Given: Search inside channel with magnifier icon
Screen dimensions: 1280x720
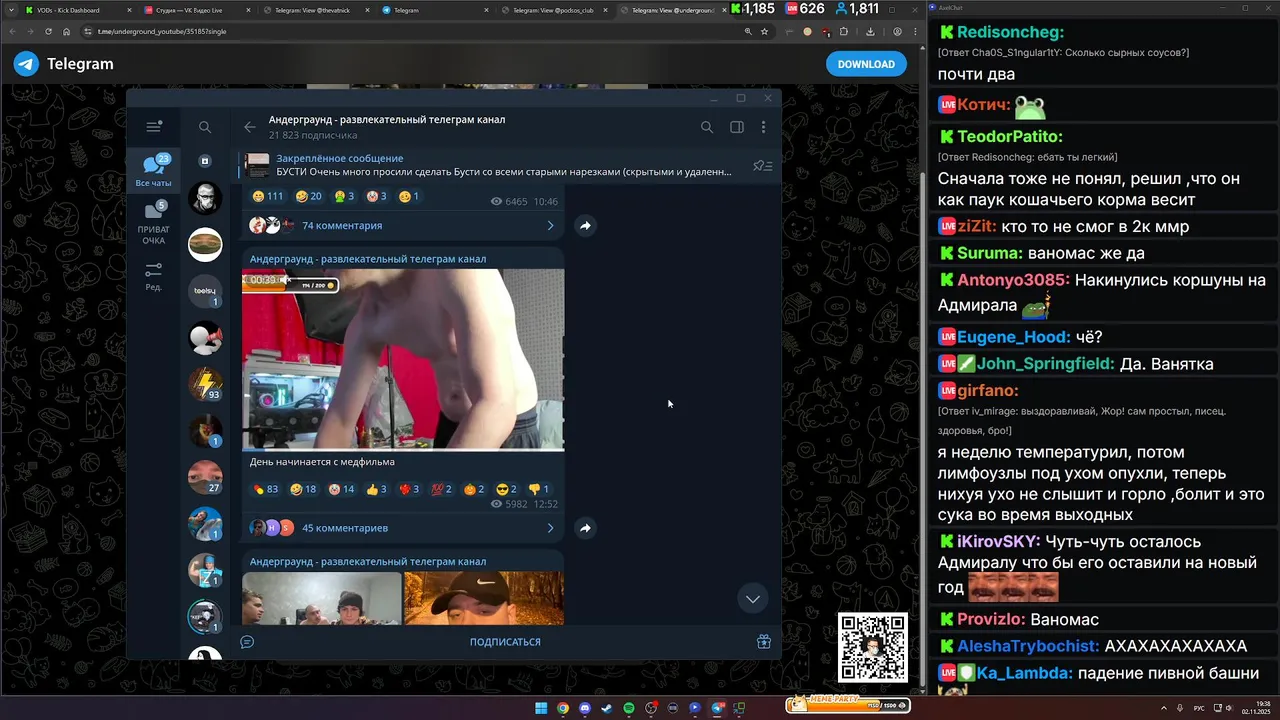Looking at the screenshot, I should 707,127.
